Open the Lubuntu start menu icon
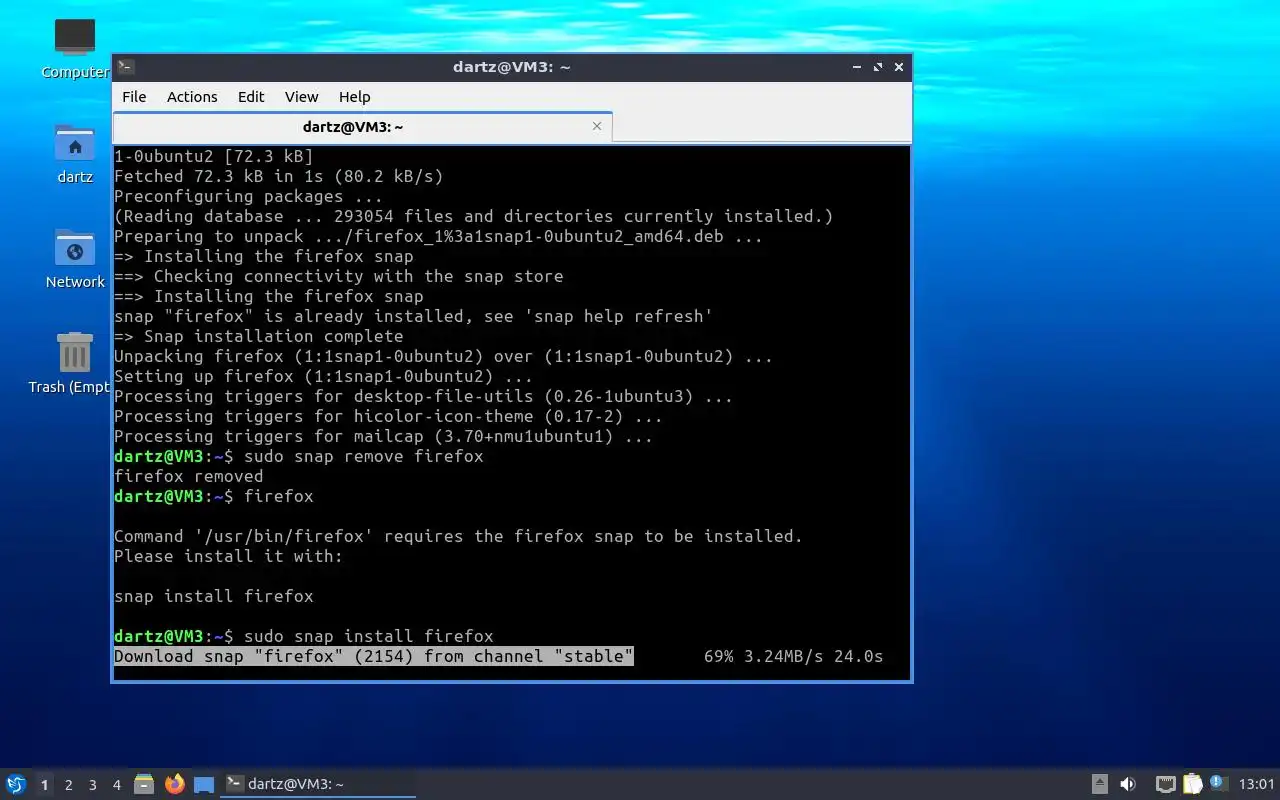This screenshot has height=800, width=1280. pos(15,784)
